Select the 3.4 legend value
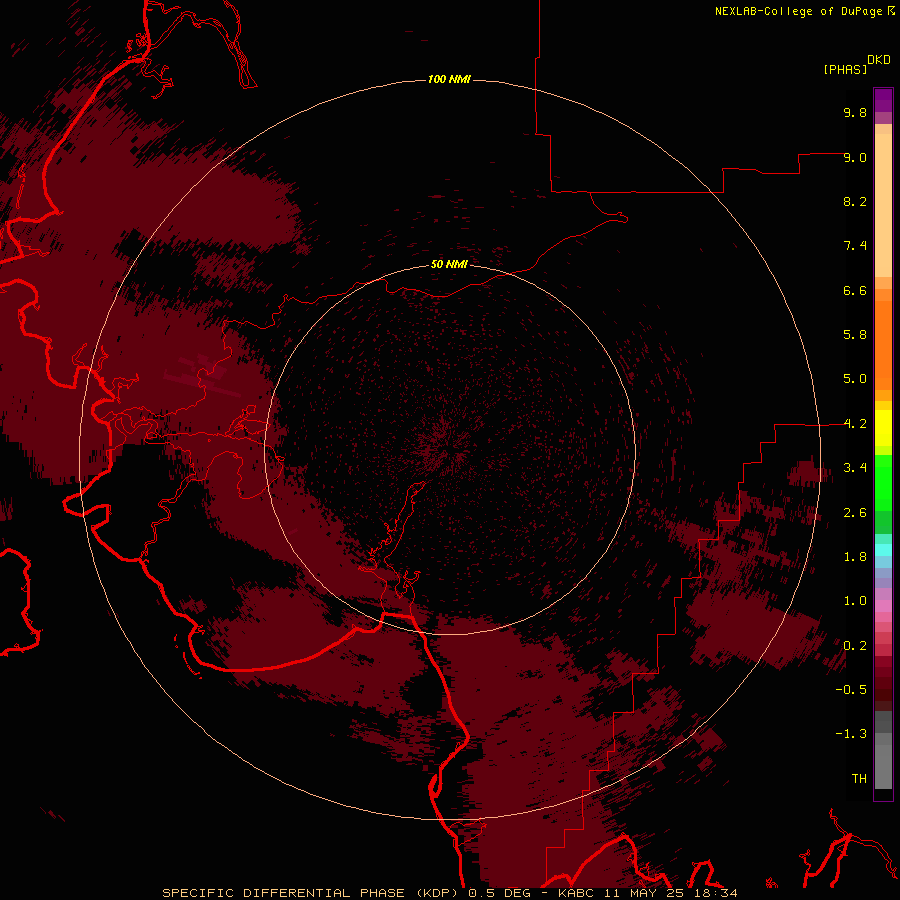Image resolution: width=900 pixels, height=900 pixels. (855, 468)
